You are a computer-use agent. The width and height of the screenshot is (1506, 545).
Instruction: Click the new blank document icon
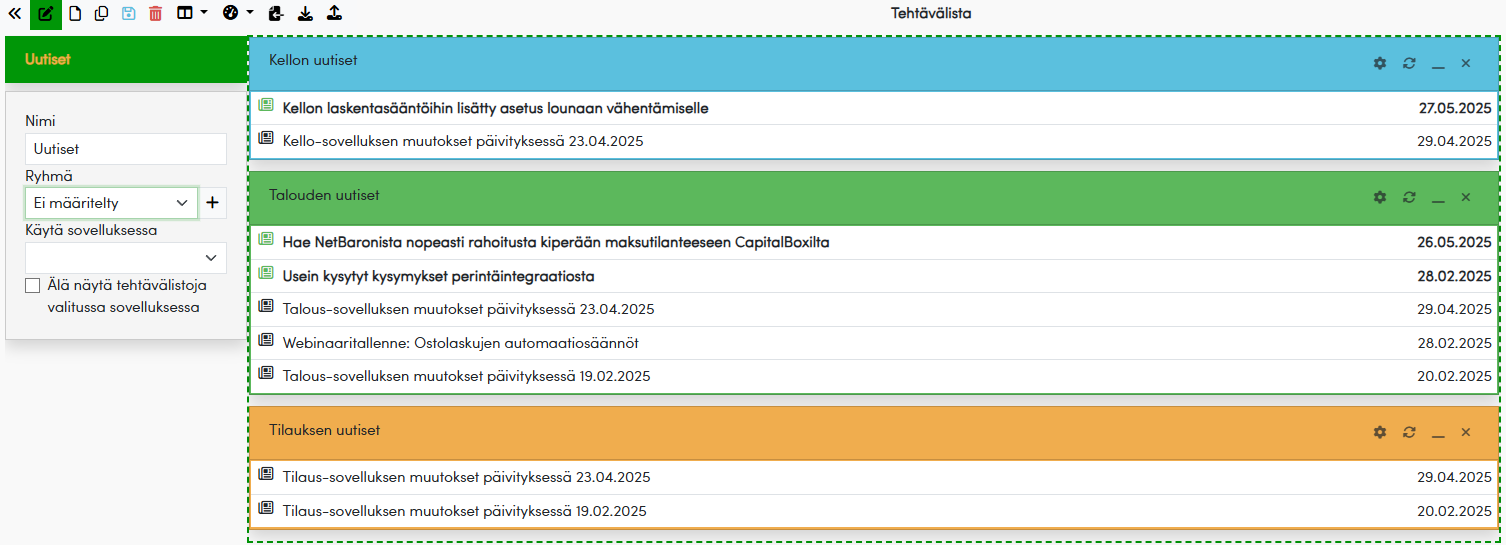pyautogui.click(x=74, y=14)
